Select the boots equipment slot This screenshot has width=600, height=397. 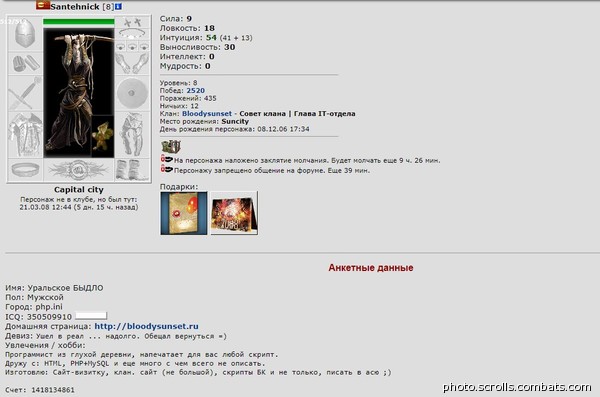(132, 170)
